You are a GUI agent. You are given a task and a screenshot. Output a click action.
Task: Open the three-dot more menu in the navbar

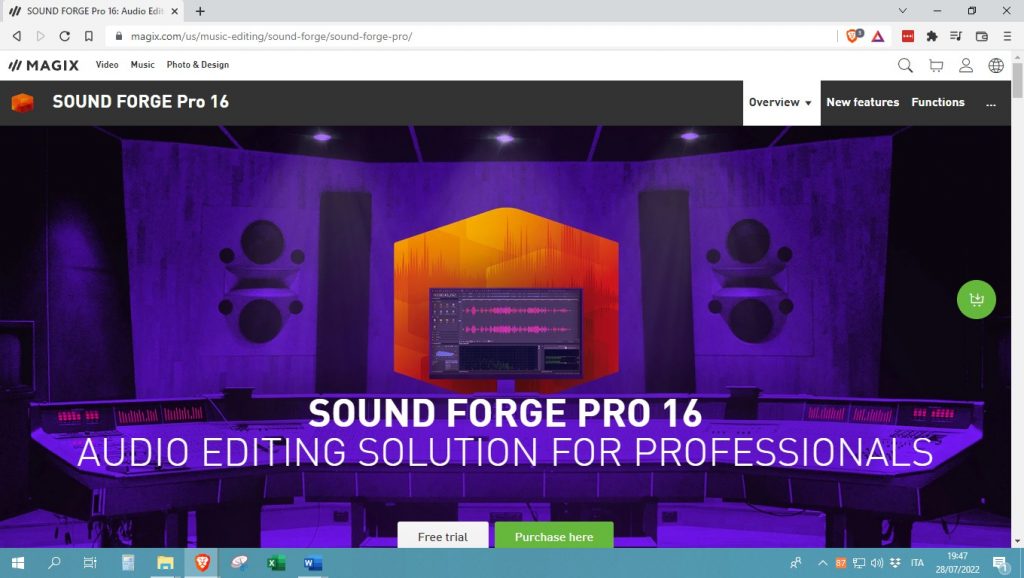point(991,102)
